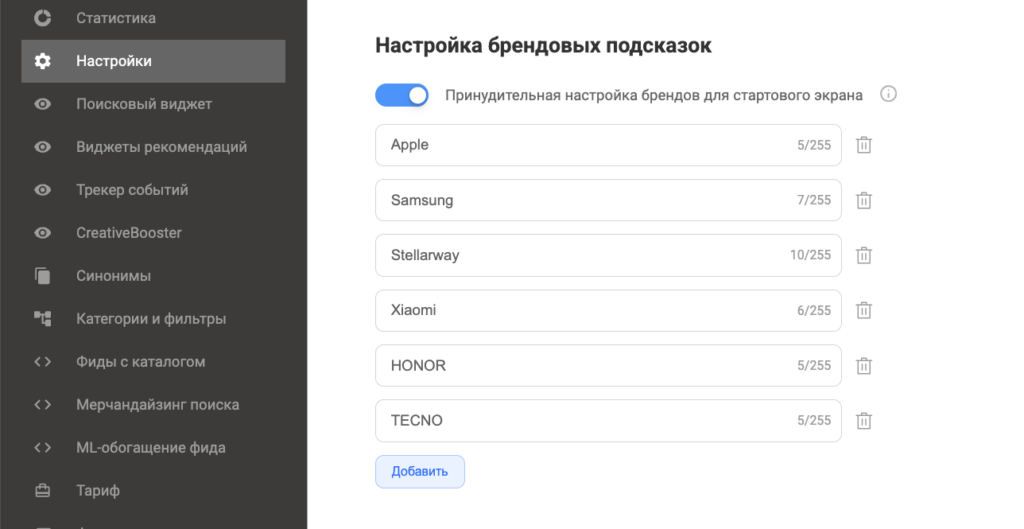Viewport: 1024px width, 529px height.
Task: Click eye icon beside Трекер событий
Action: coord(42,190)
